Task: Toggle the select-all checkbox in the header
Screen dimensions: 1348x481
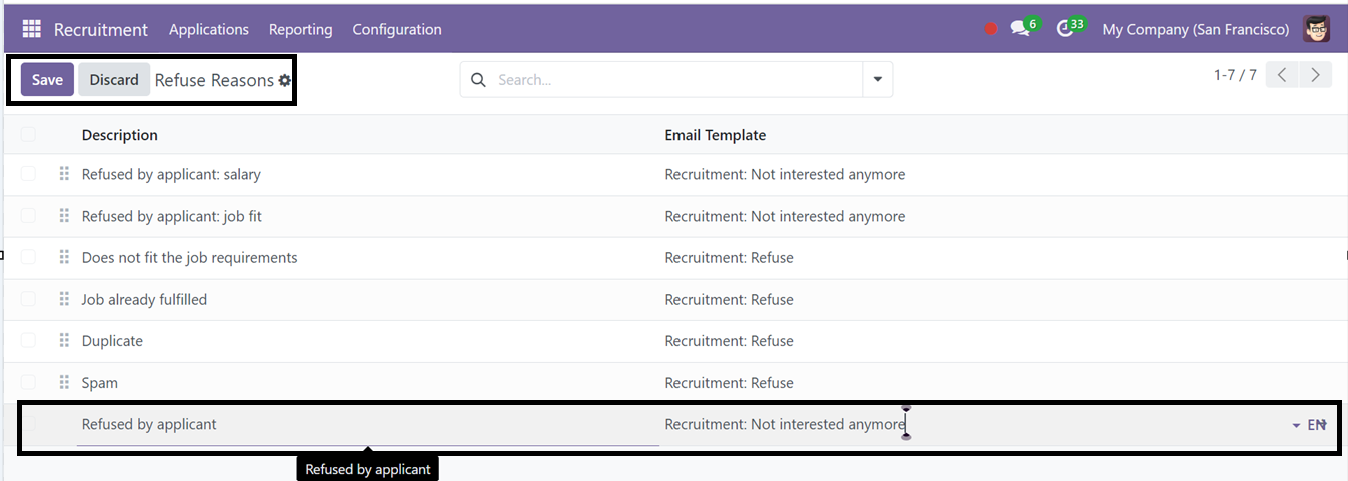Action: click(28, 134)
